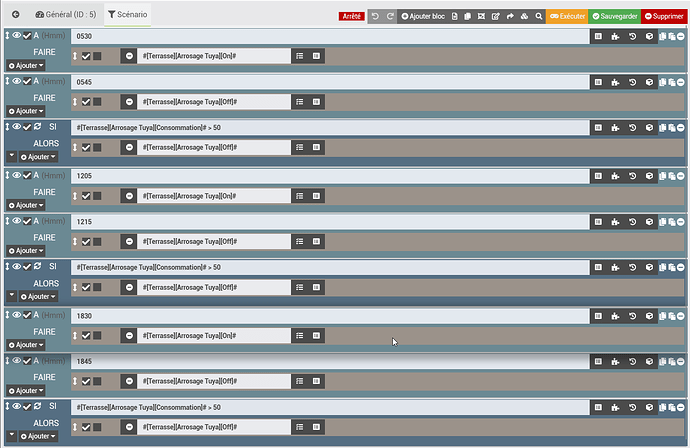Click cube icon on 1205 block

(x=650, y=176)
